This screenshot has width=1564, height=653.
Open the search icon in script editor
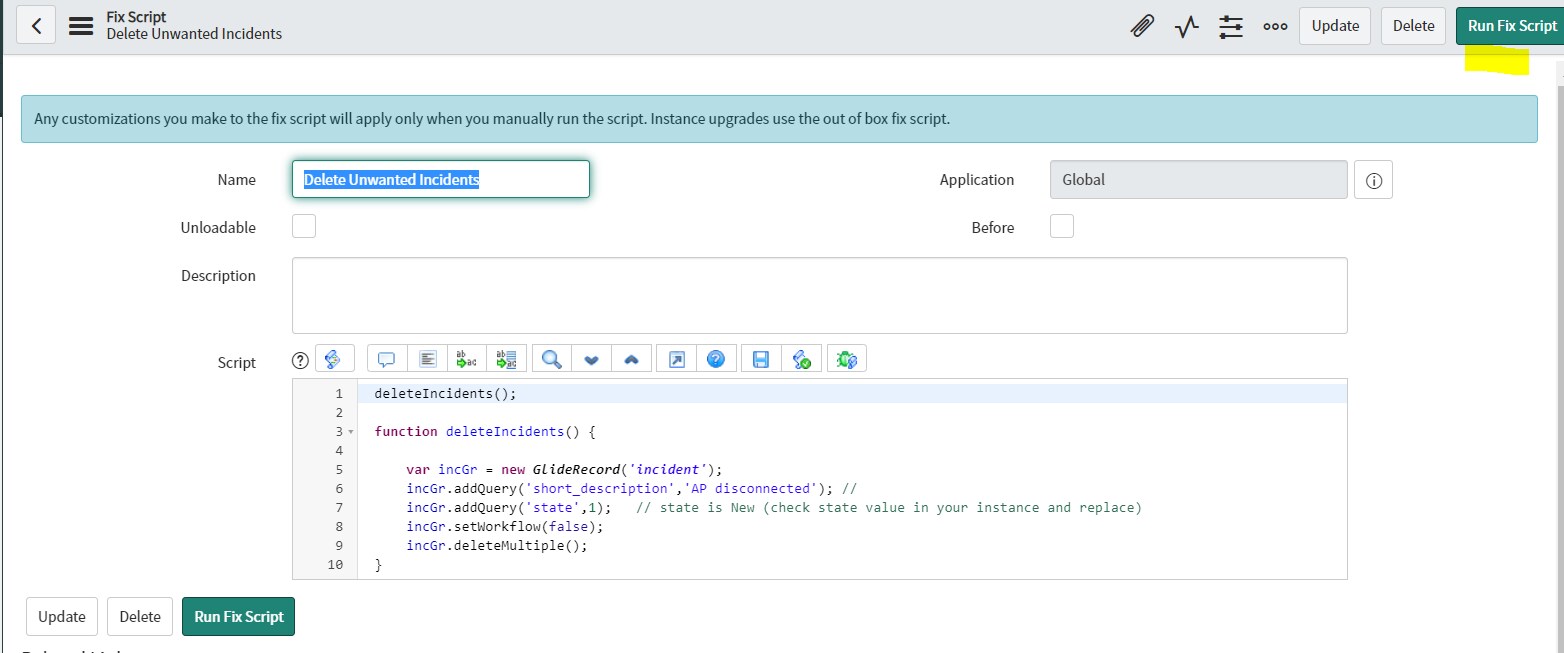(550, 358)
